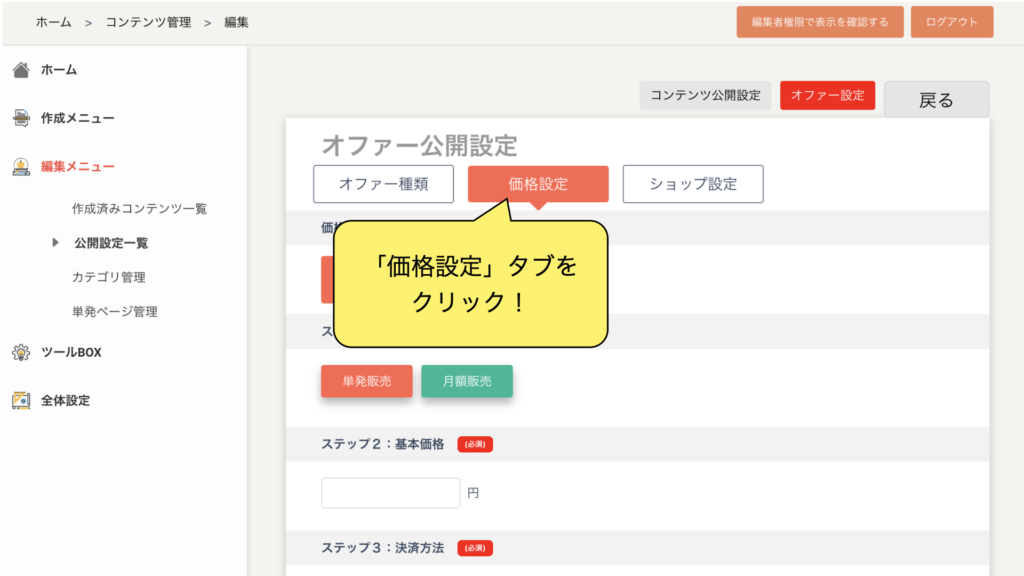Open 単発ページ管理 sidebar item
The width and height of the screenshot is (1024, 576).
[x=114, y=311]
